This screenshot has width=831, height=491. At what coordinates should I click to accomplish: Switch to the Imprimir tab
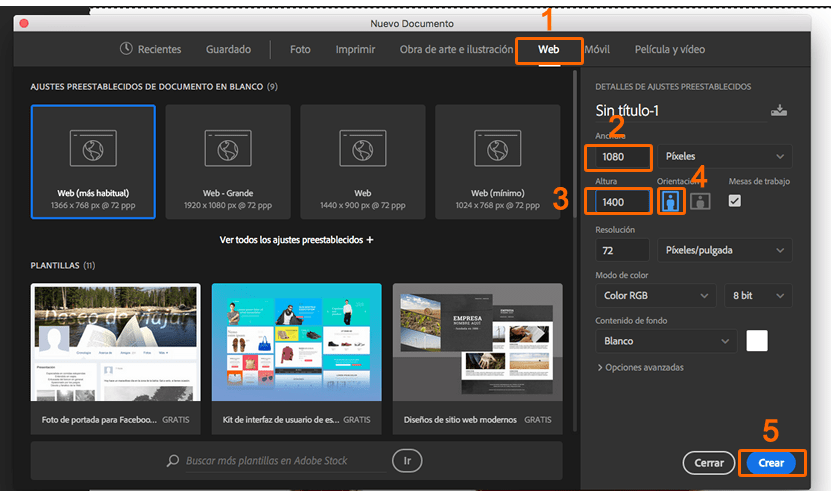[x=355, y=49]
